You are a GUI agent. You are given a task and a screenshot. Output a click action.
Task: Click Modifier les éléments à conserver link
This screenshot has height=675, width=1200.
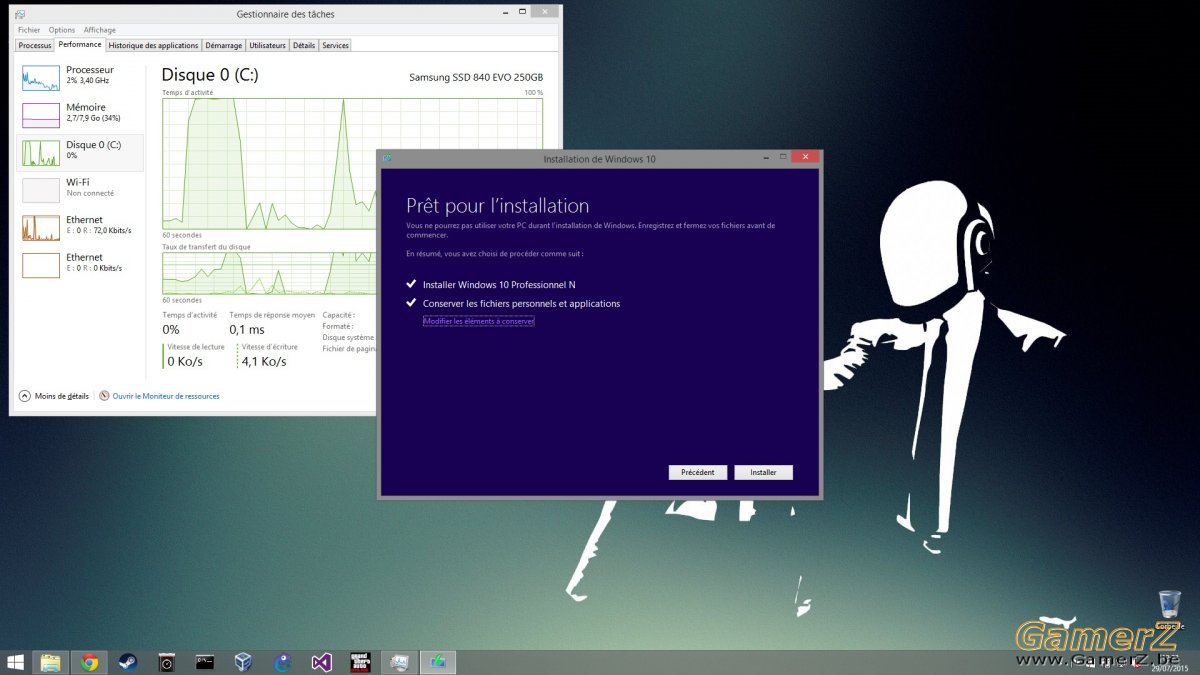[478, 321]
